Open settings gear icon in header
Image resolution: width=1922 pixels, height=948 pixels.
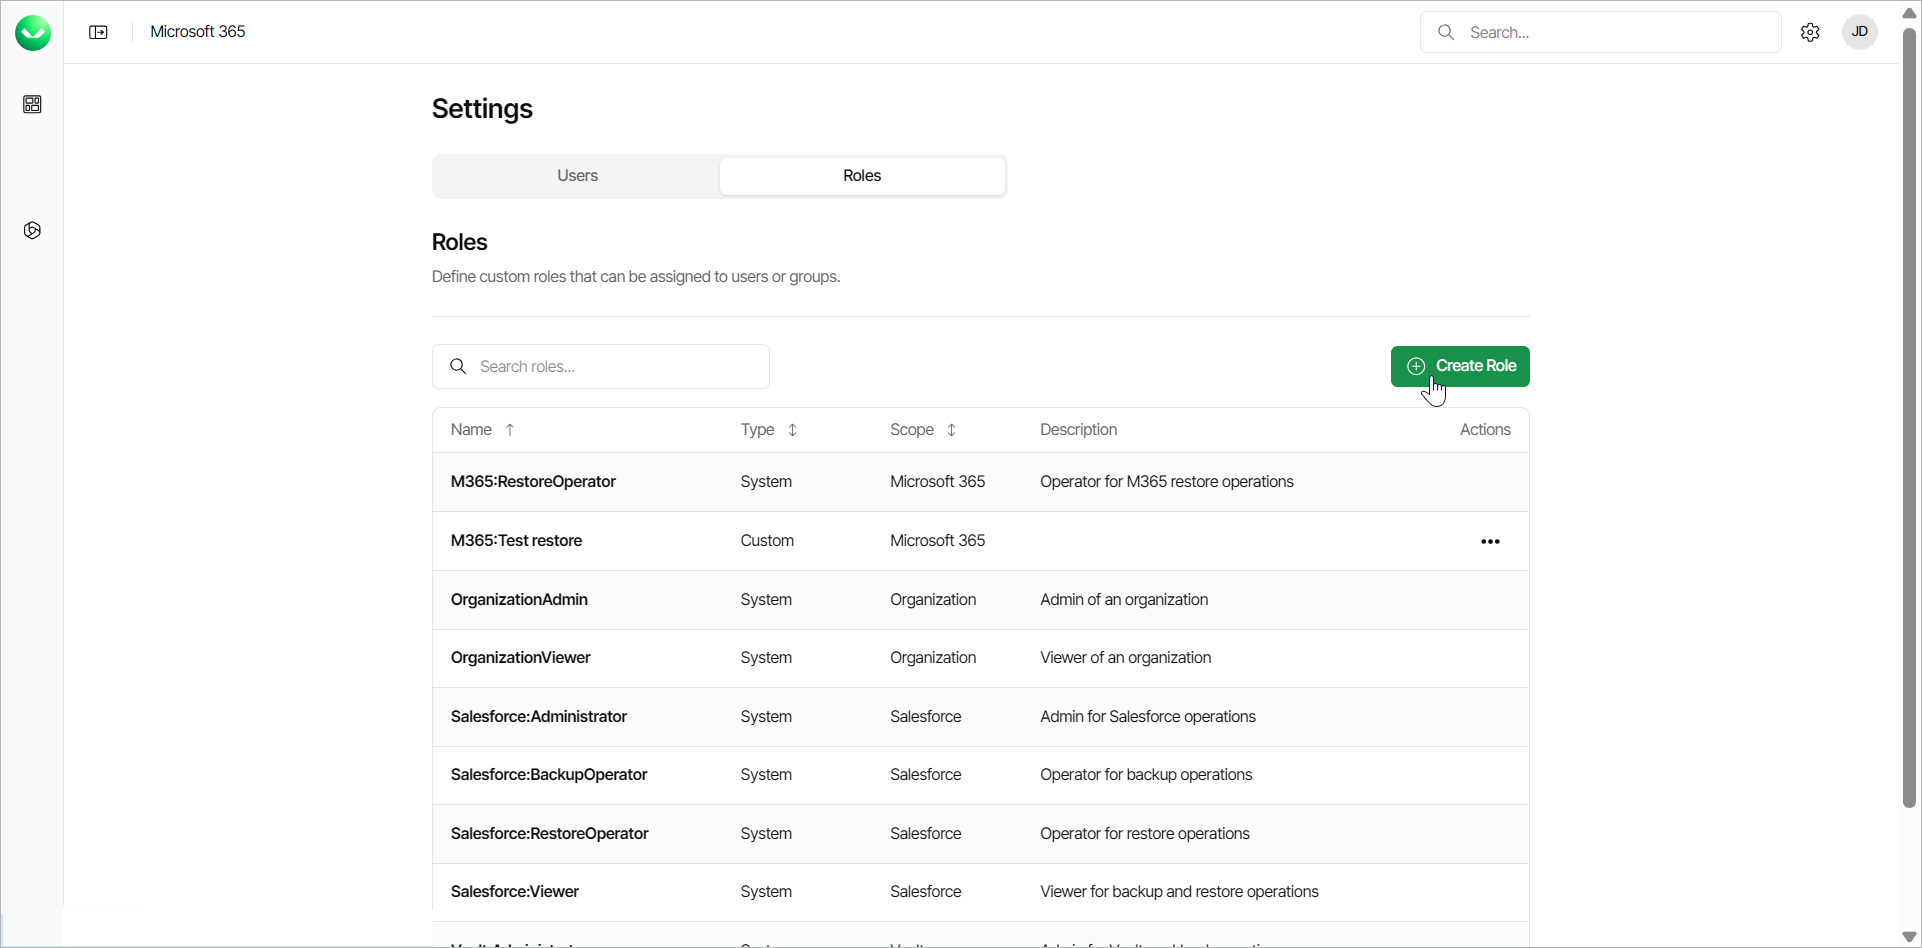pyautogui.click(x=1810, y=32)
